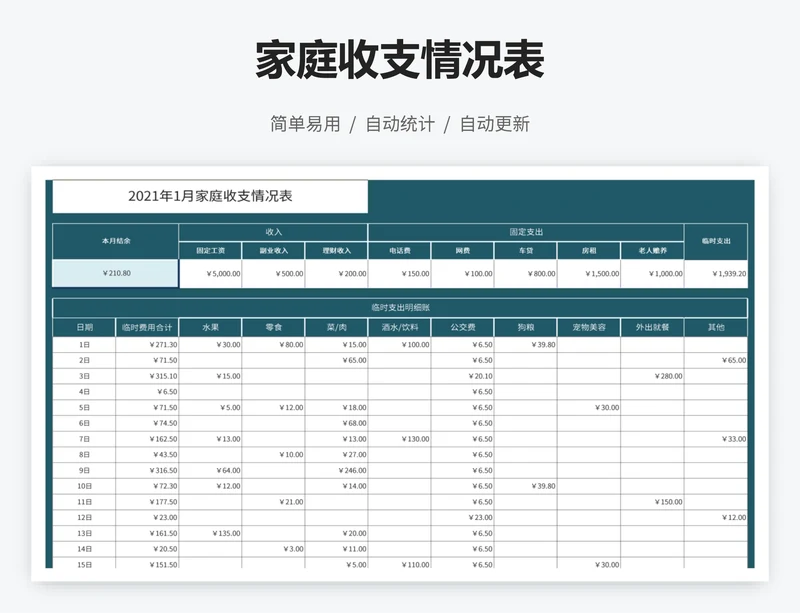Select the 4日 date cell
This screenshot has width=800, height=613.
click(84, 392)
